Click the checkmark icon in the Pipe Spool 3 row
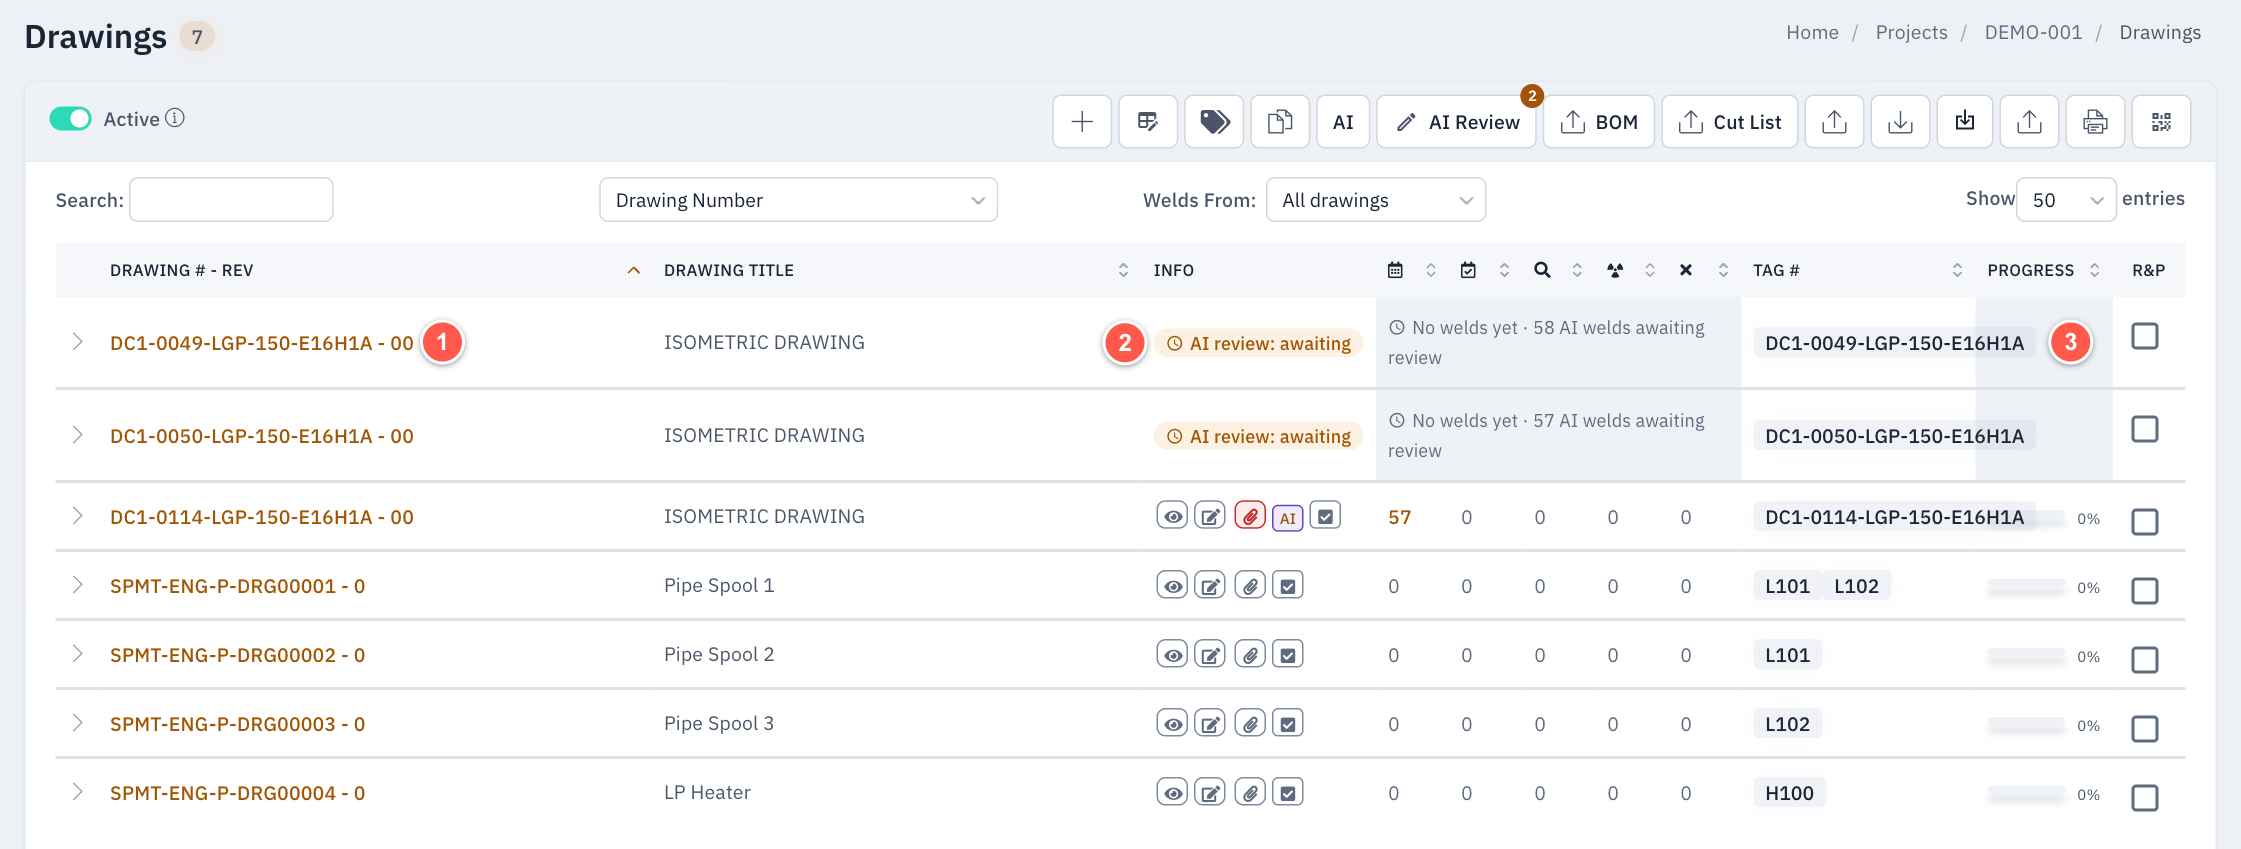 click(x=1288, y=723)
